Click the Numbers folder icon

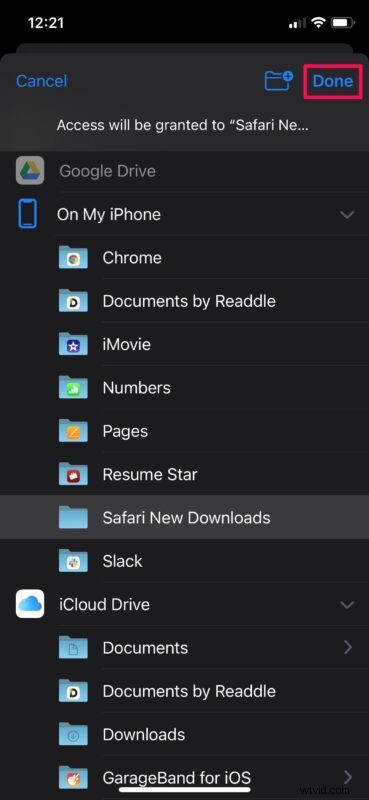(x=73, y=388)
